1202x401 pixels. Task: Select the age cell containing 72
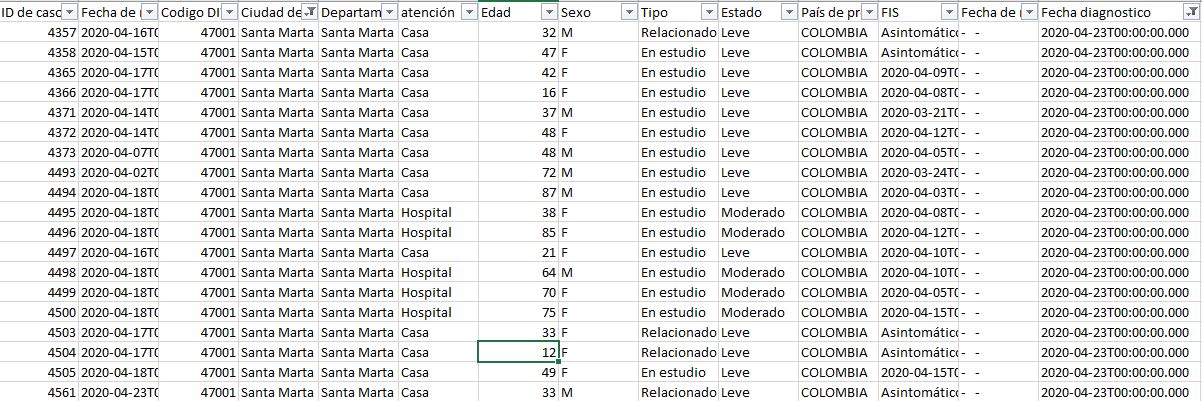tap(518, 172)
